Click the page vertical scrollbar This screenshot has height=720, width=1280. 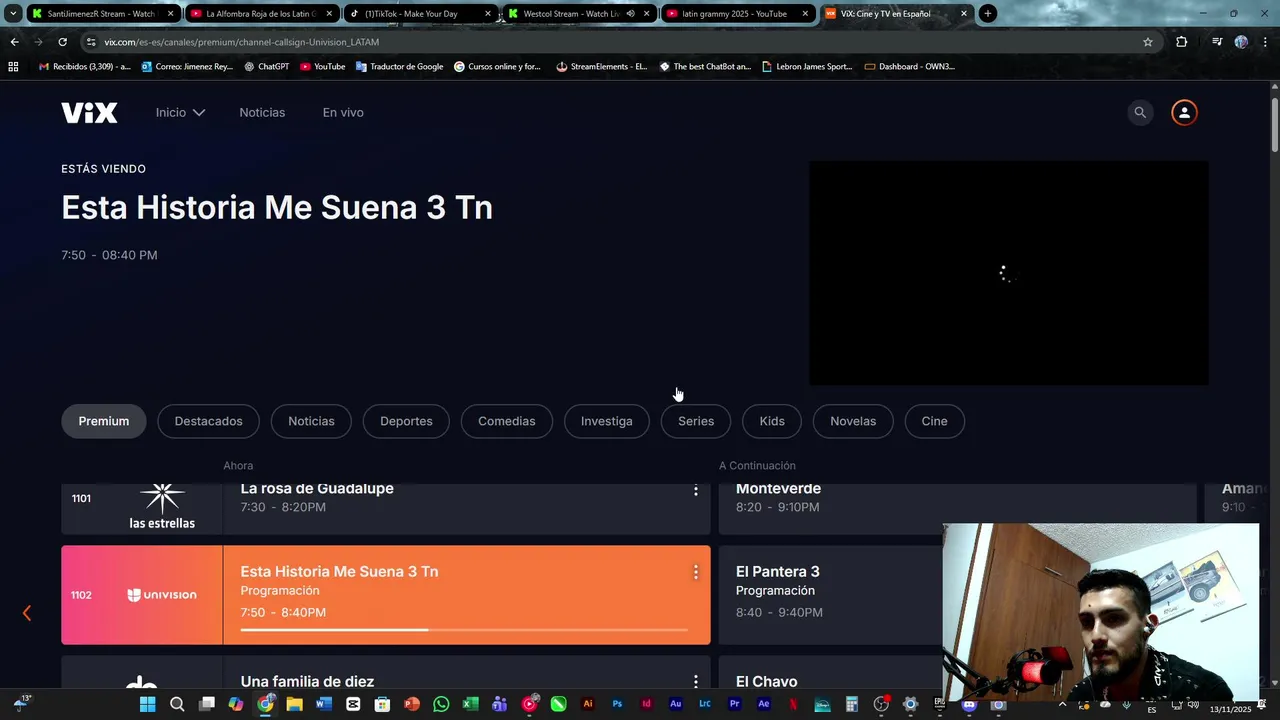1275,125
